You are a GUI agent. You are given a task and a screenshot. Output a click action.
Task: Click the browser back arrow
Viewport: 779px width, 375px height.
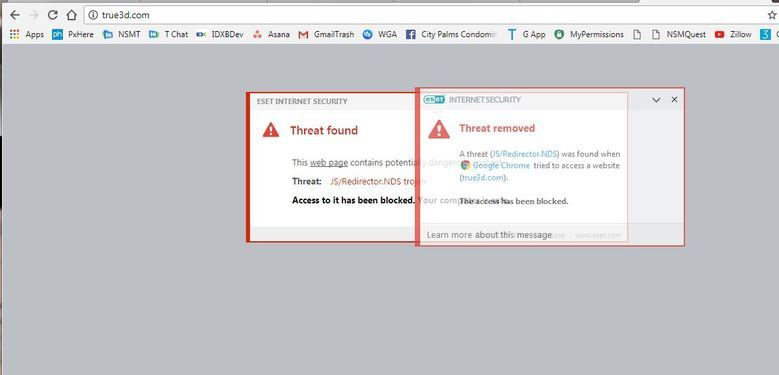coord(14,15)
